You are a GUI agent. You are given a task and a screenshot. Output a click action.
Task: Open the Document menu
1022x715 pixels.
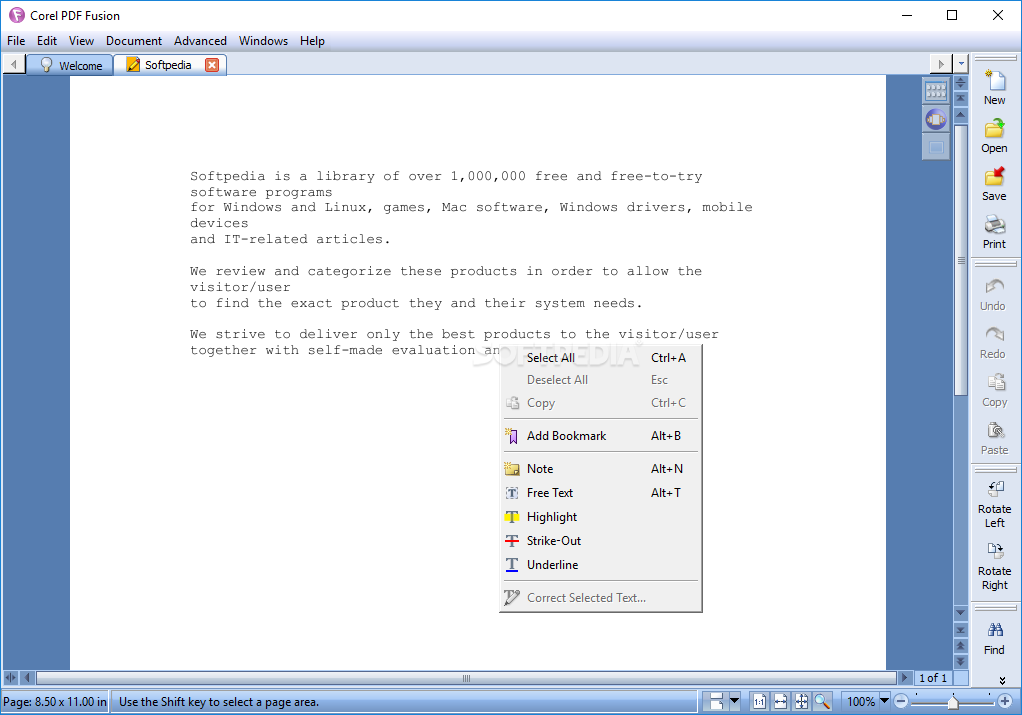pyautogui.click(x=134, y=40)
